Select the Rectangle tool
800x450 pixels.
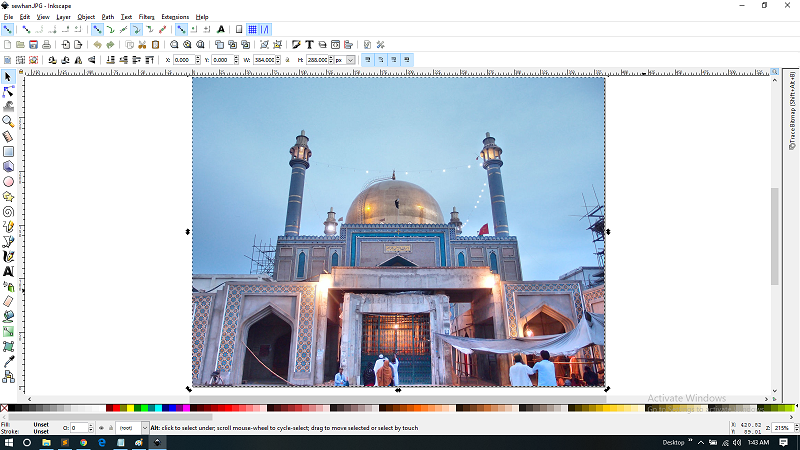tap(8, 152)
